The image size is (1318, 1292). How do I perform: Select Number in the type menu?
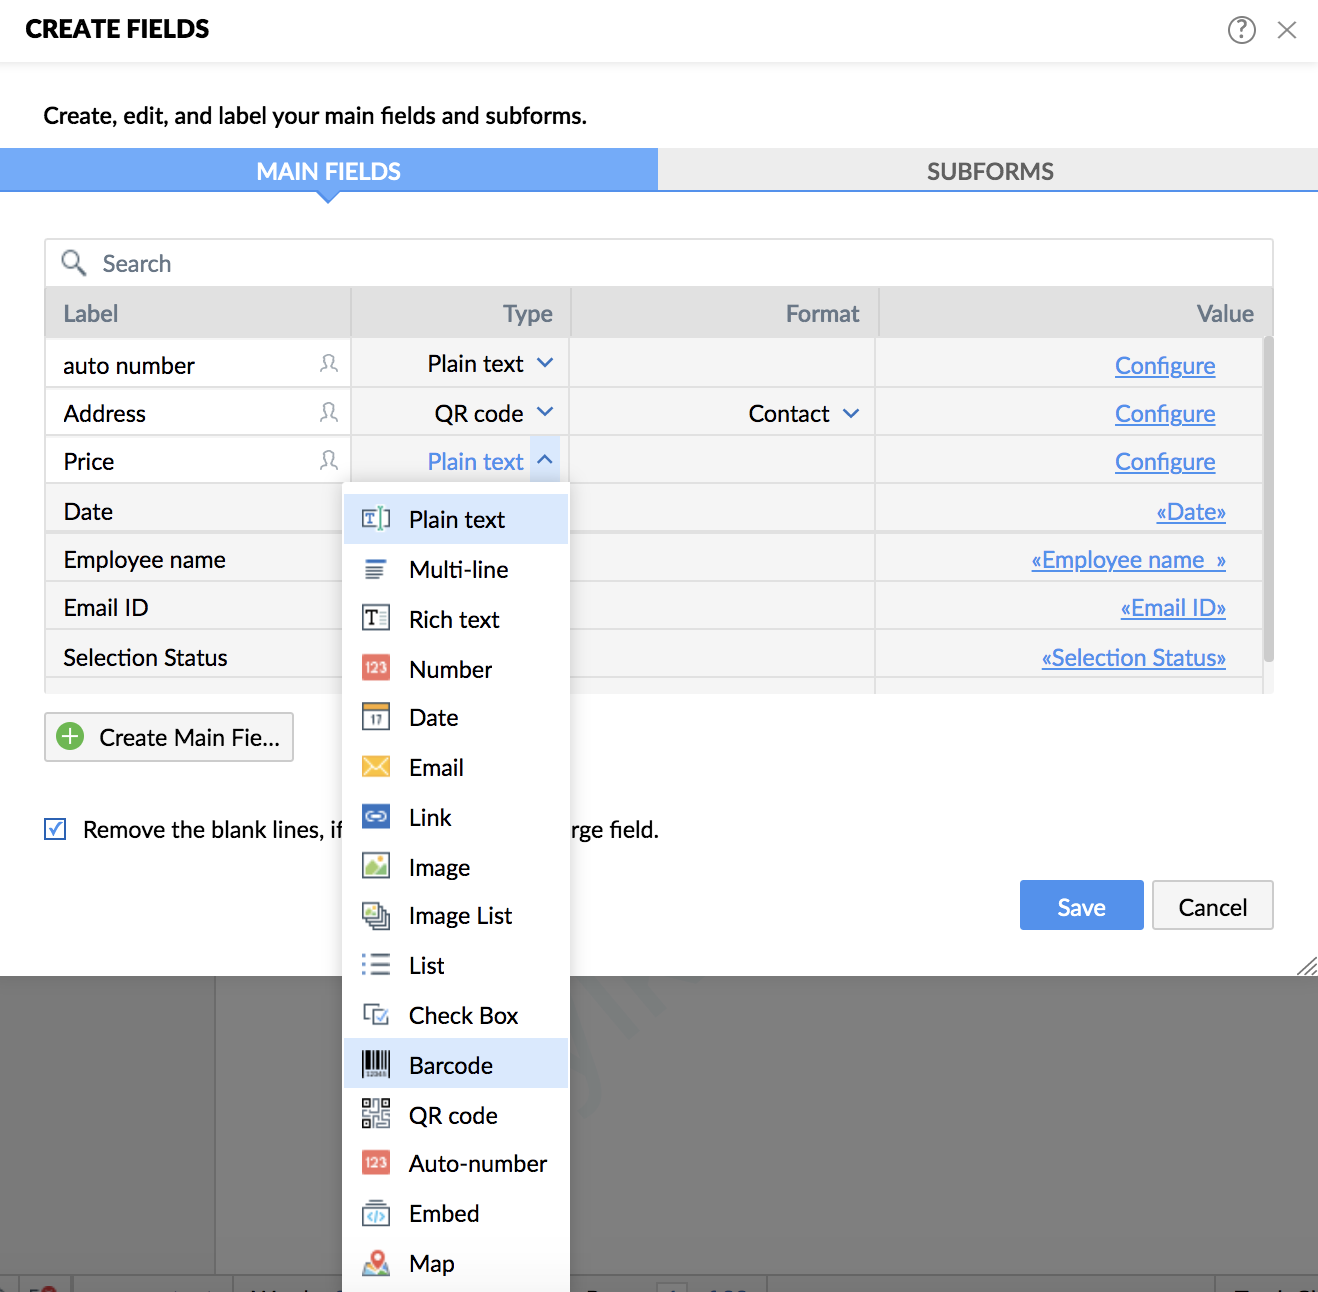[456, 669]
